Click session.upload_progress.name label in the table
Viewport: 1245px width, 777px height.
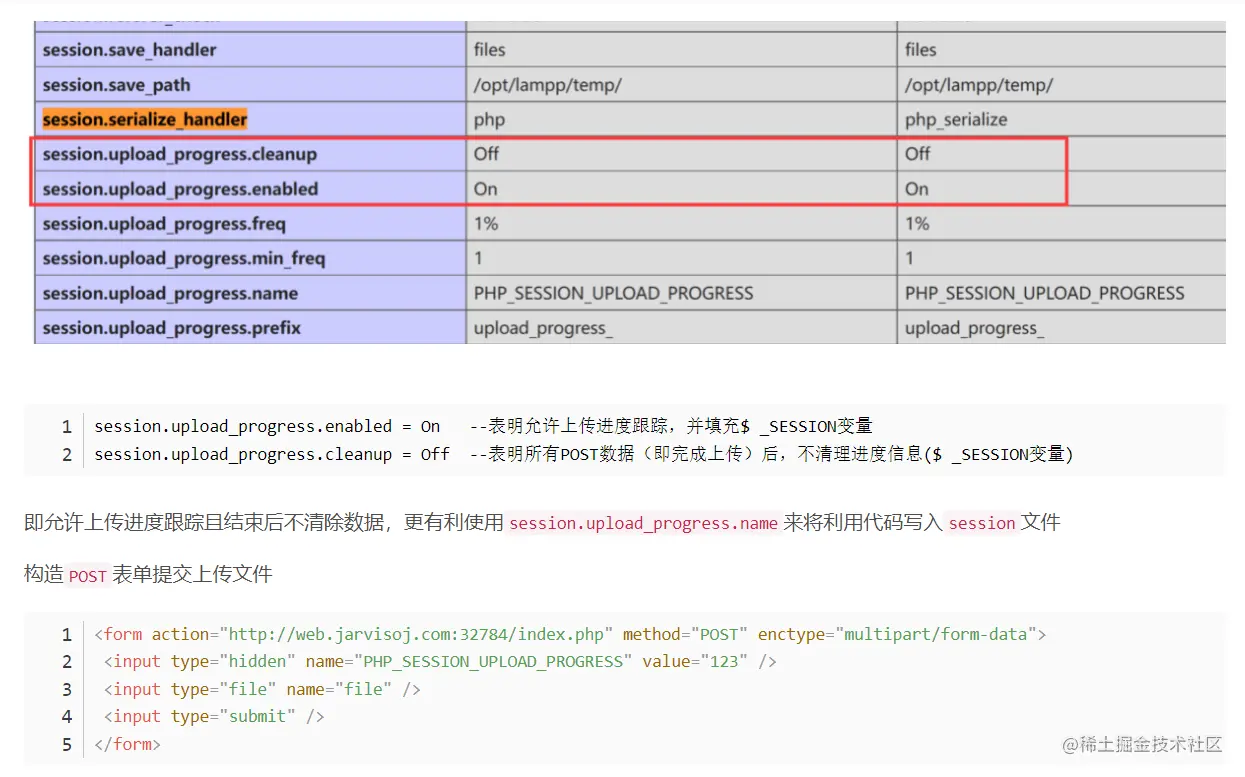point(170,294)
